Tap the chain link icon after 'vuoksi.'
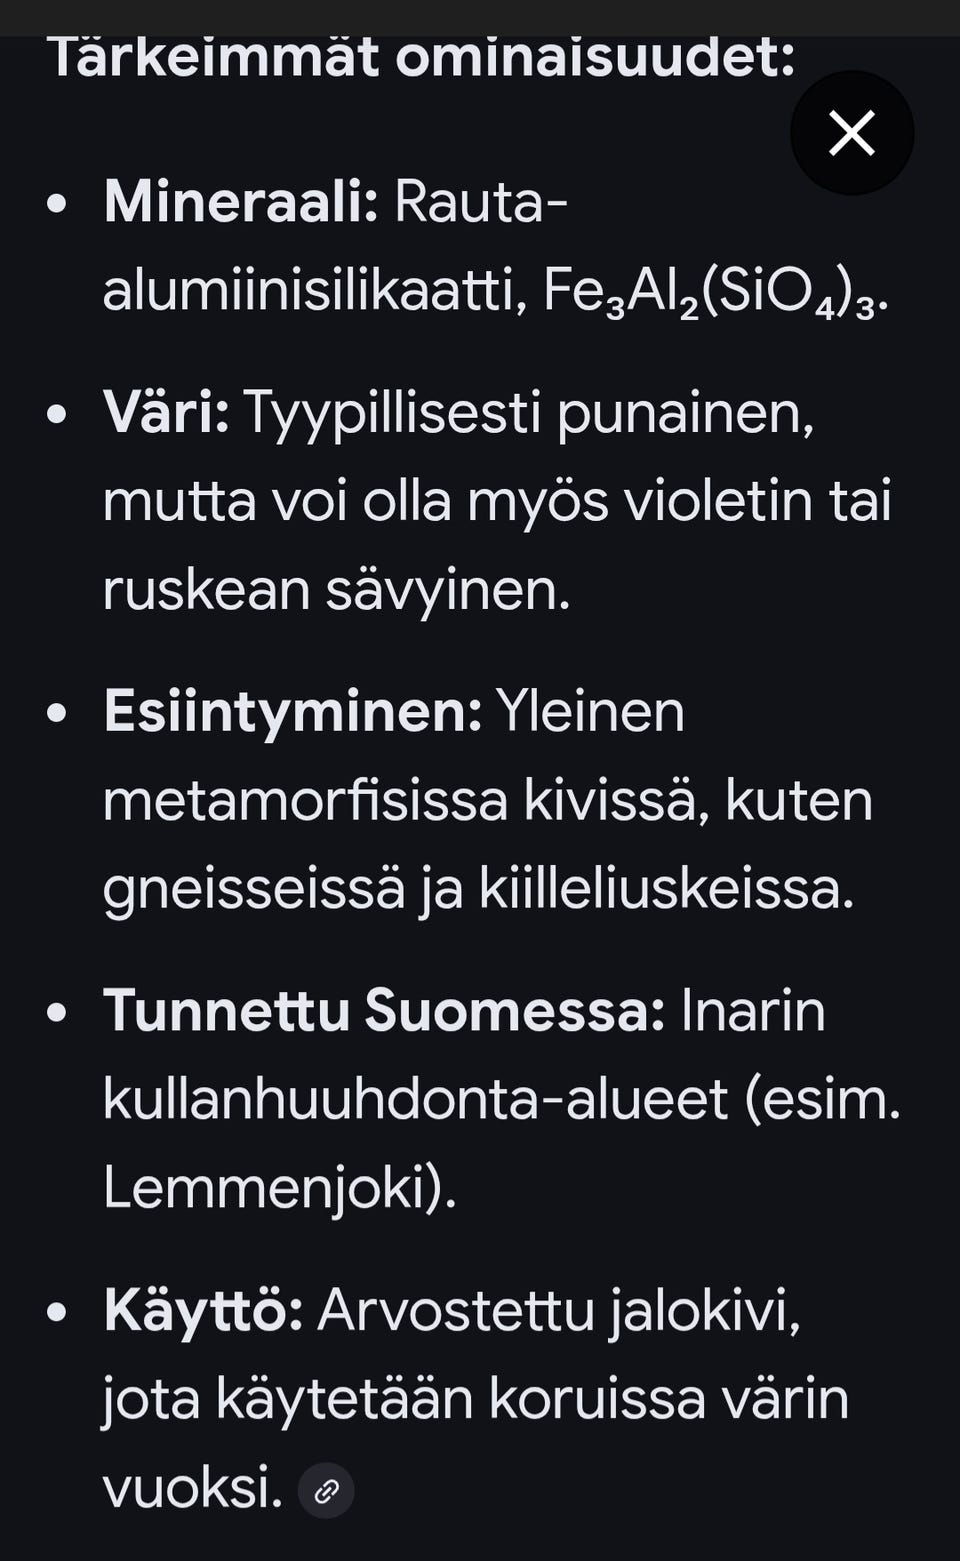The image size is (960, 1561). 327,1491
